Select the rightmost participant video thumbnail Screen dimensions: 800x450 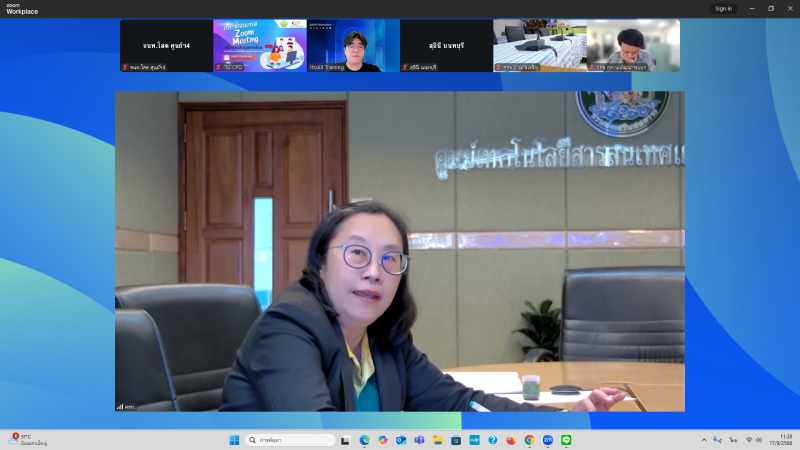pyautogui.click(x=633, y=45)
